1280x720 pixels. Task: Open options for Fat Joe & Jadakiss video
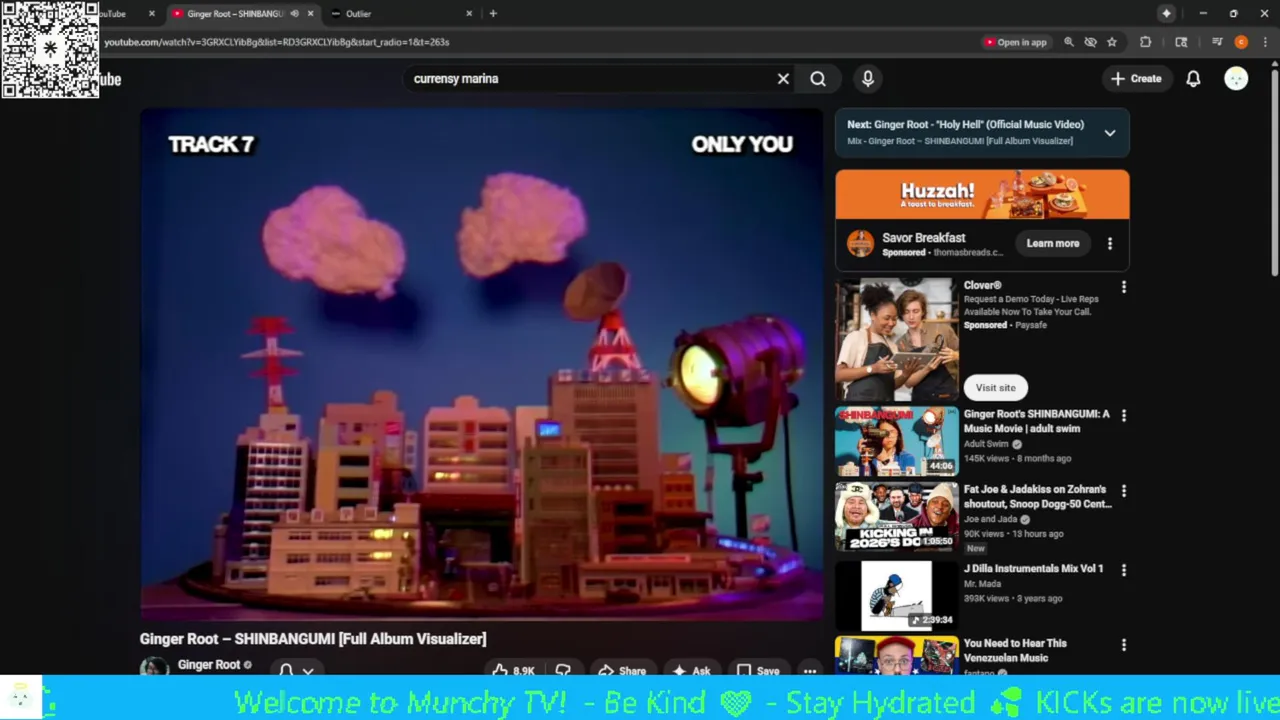pos(1123,491)
